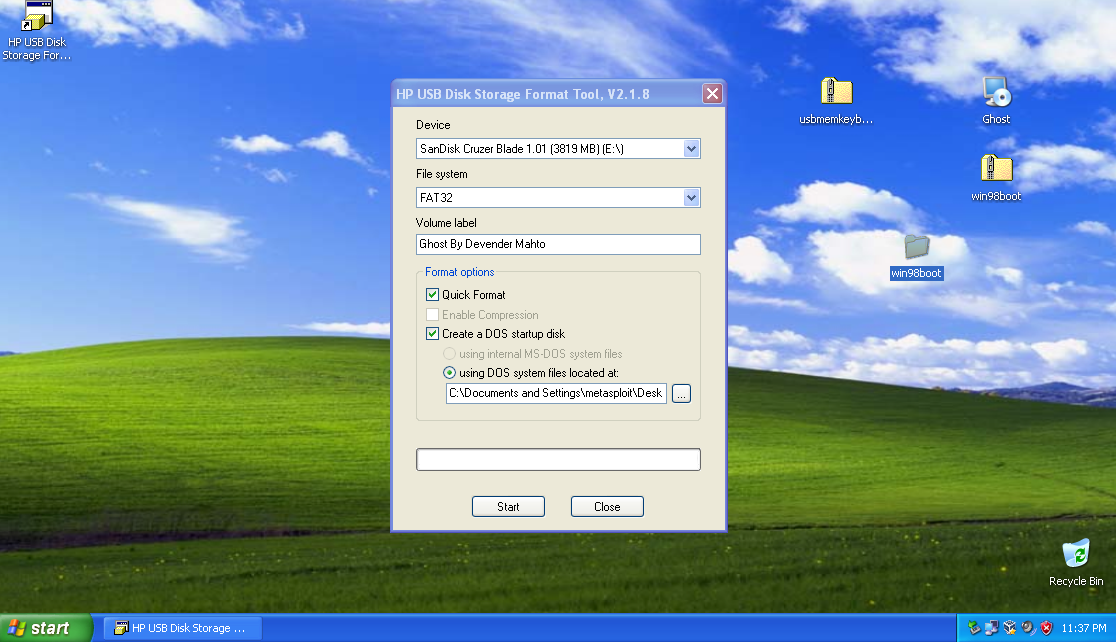Image resolution: width=1116 pixels, height=642 pixels.
Task: Expand the File system dropdown arrow
Action: (691, 198)
